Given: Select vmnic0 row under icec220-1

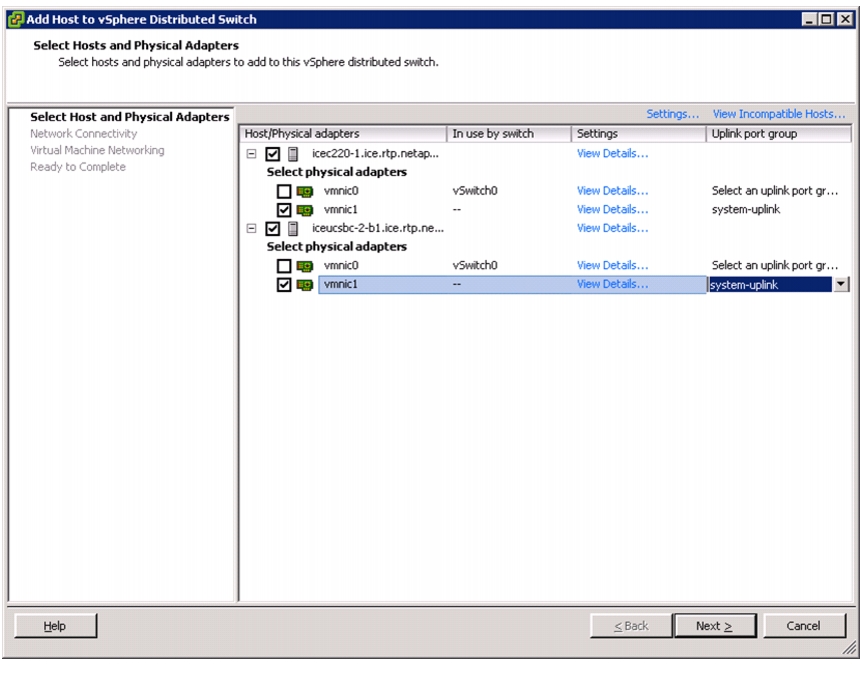Looking at the screenshot, I should click(341, 191).
